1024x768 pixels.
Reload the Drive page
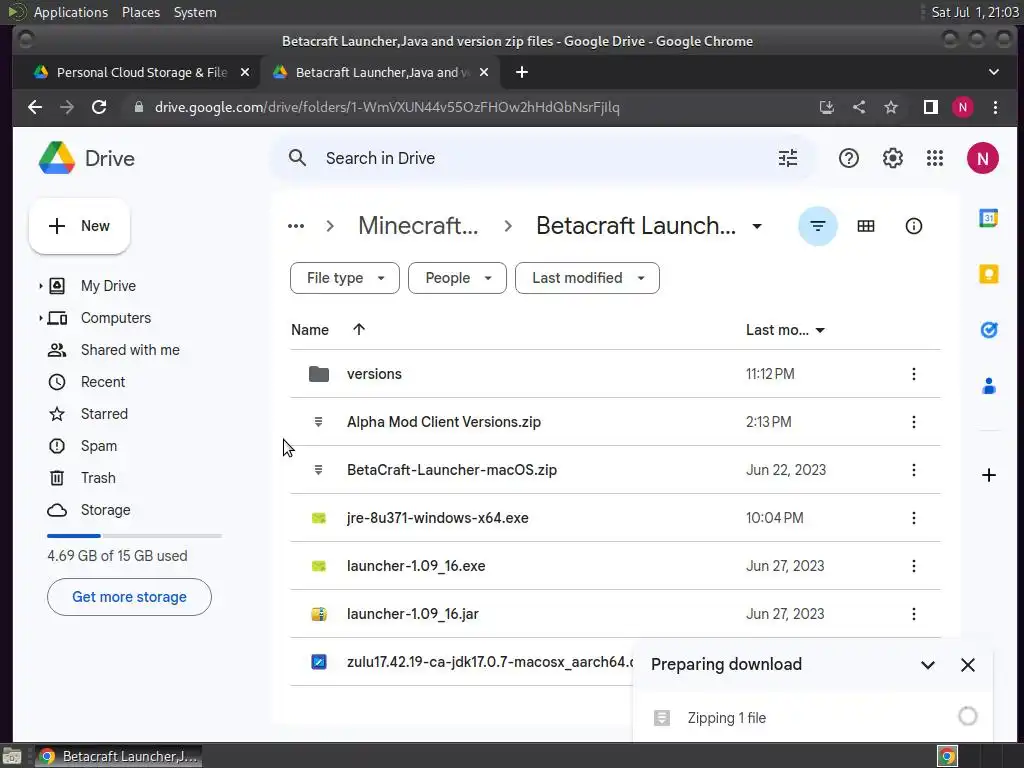[99, 107]
